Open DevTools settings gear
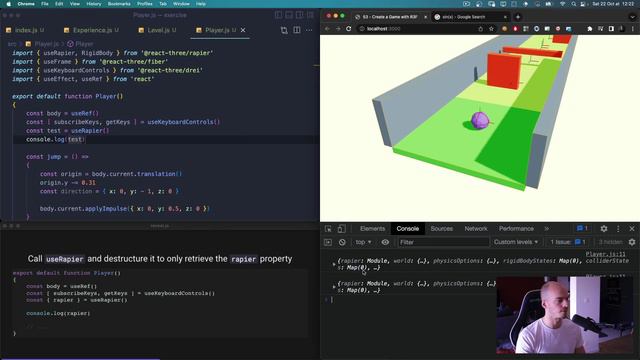 point(604,229)
